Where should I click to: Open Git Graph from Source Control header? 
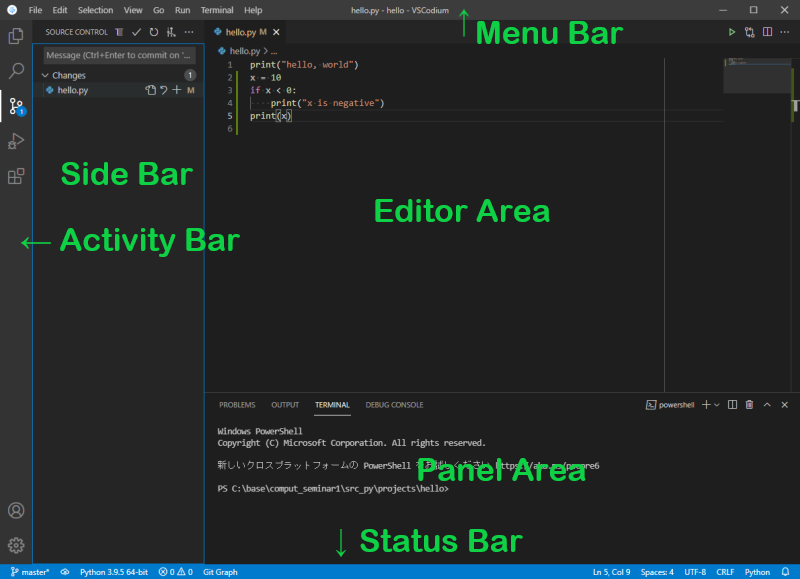pyautogui.click(x=171, y=32)
